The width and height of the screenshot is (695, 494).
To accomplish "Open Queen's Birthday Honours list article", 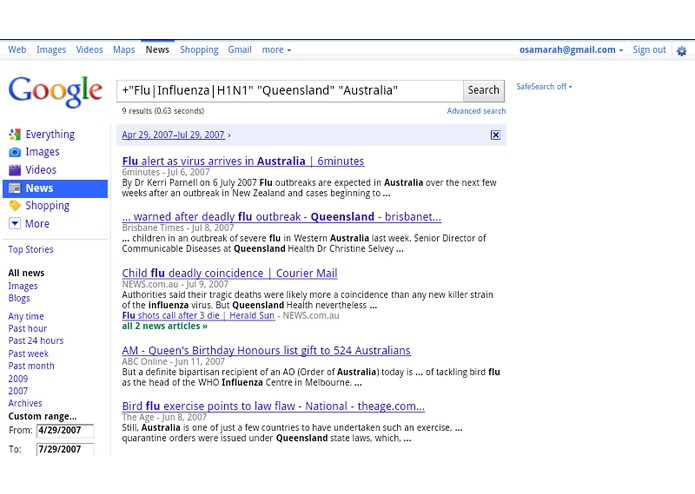I will (x=266, y=350).
